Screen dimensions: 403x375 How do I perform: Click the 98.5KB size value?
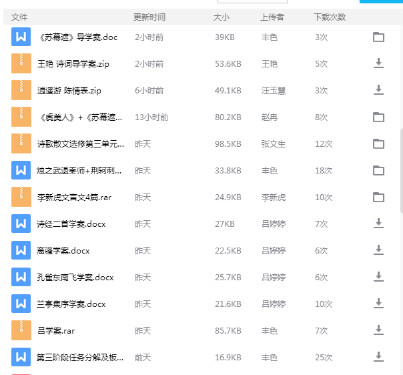228,144
